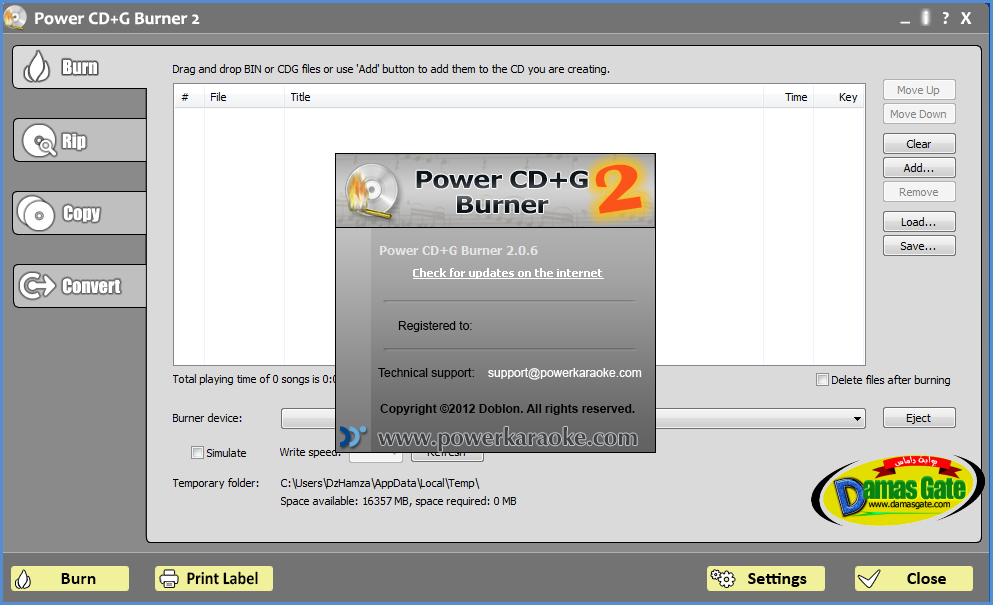Click gears icon on Settings button
This screenshot has height=605, width=993.
click(x=723, y=578)
